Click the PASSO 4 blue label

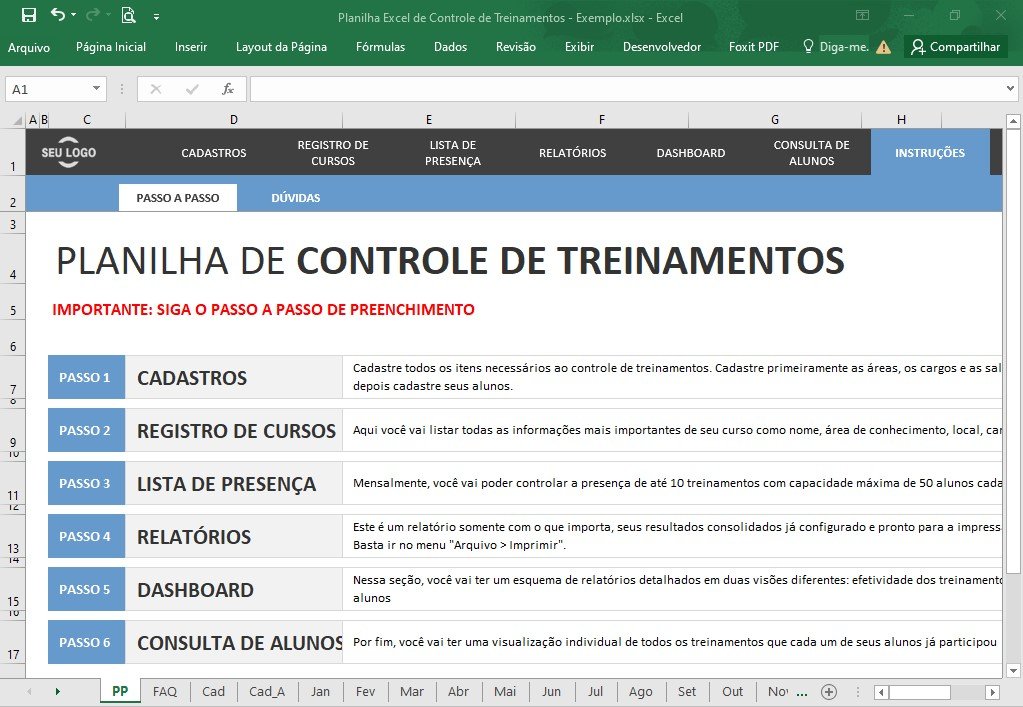[x=85, y=536]
